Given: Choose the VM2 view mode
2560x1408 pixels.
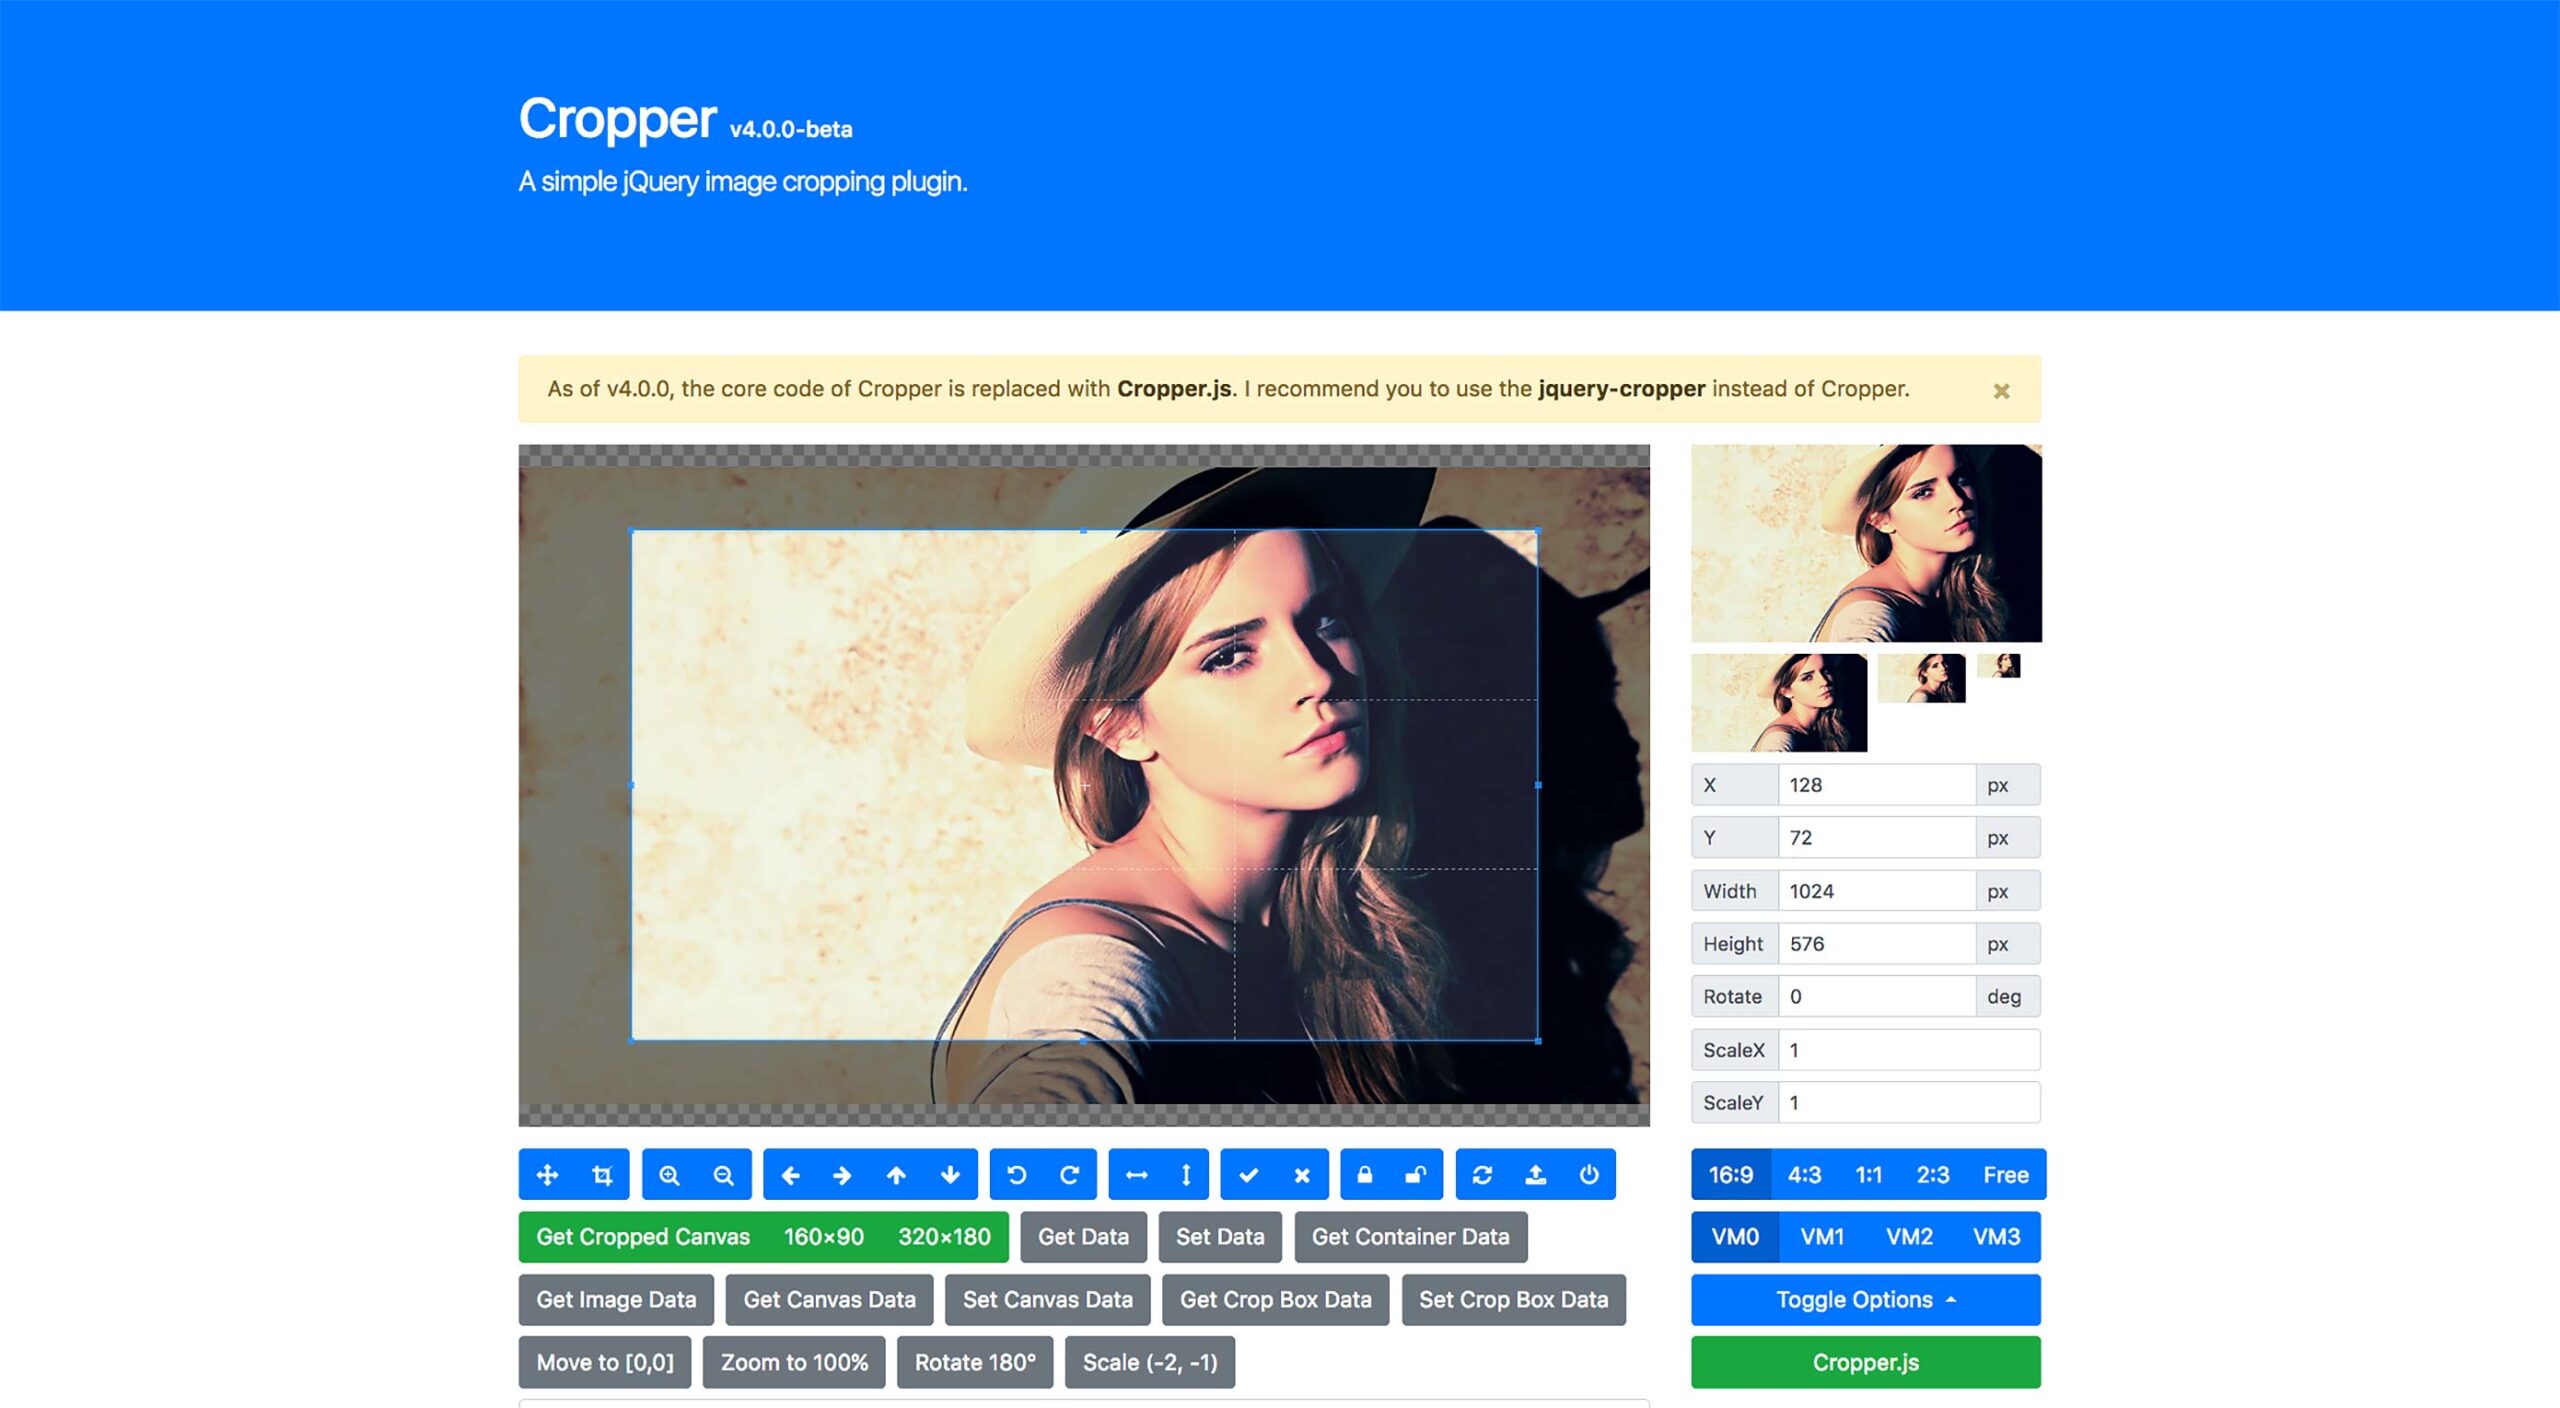Looking at the screenshot, I should (x=1908, y=1236).
